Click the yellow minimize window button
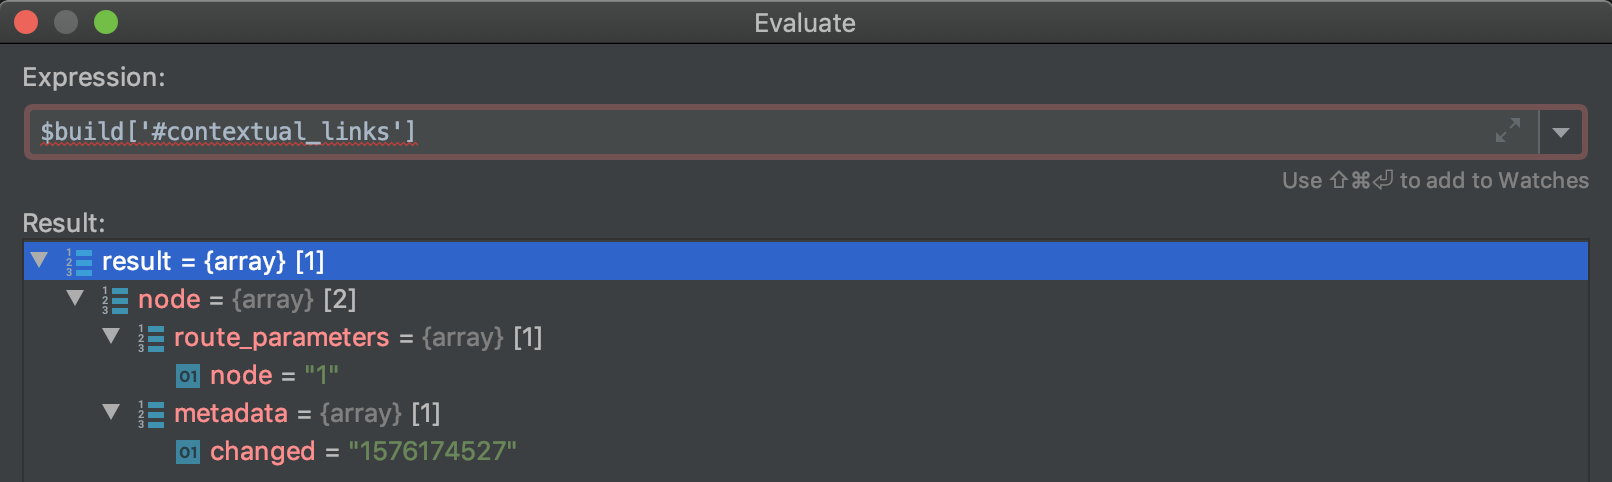The width and height of the screenshot is (1612, 482). pyautogui.click(x=66, y=22)
